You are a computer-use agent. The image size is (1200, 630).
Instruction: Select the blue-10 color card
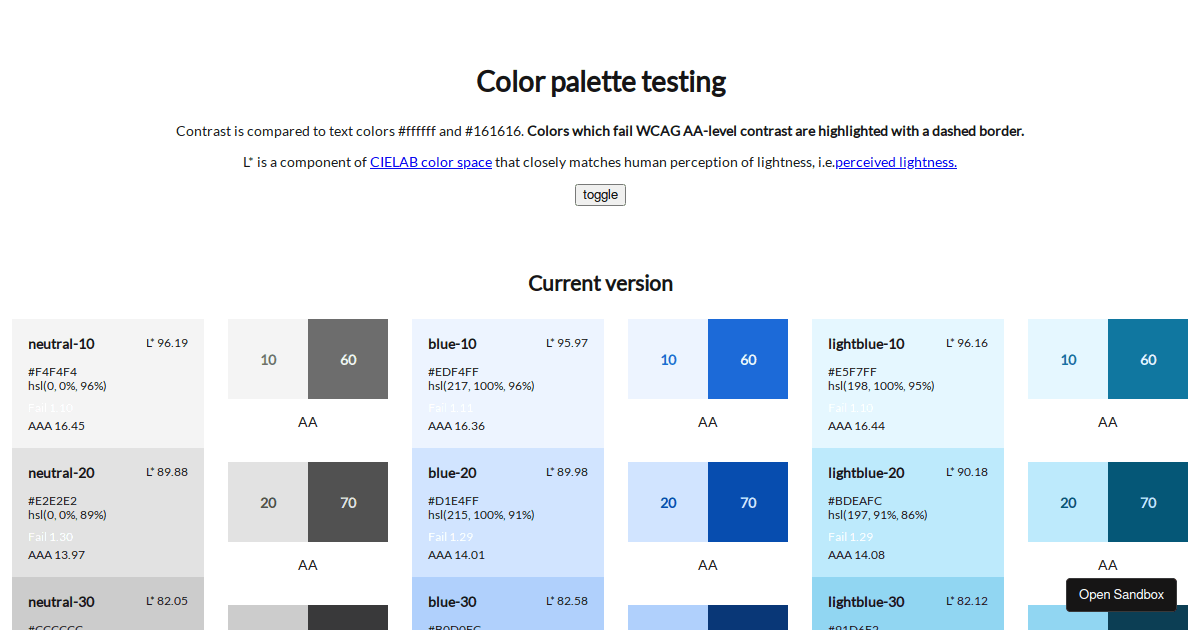click(x=507, y=383)
